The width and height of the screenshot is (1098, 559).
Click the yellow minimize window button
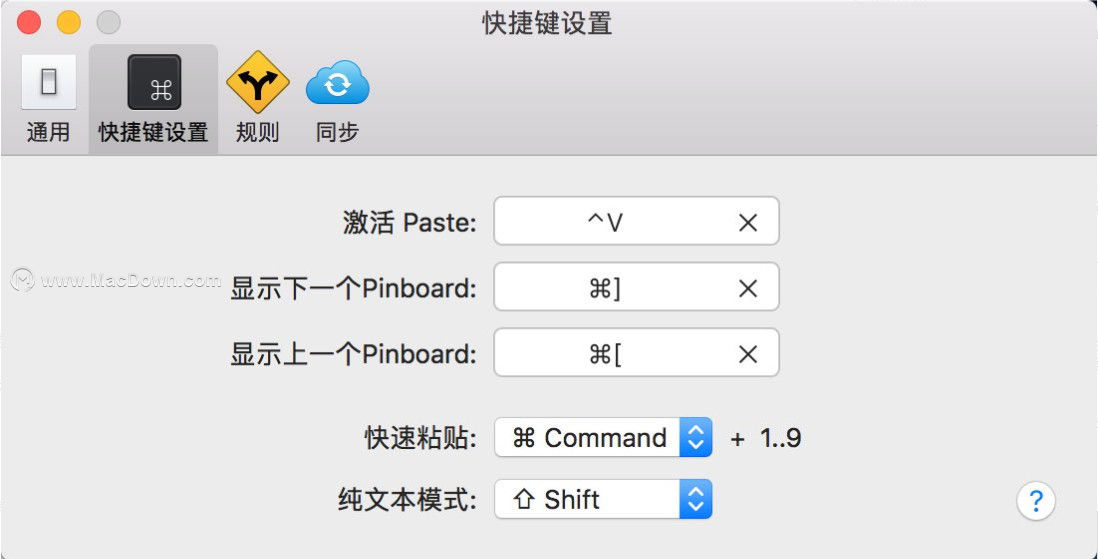coord(69,22)
